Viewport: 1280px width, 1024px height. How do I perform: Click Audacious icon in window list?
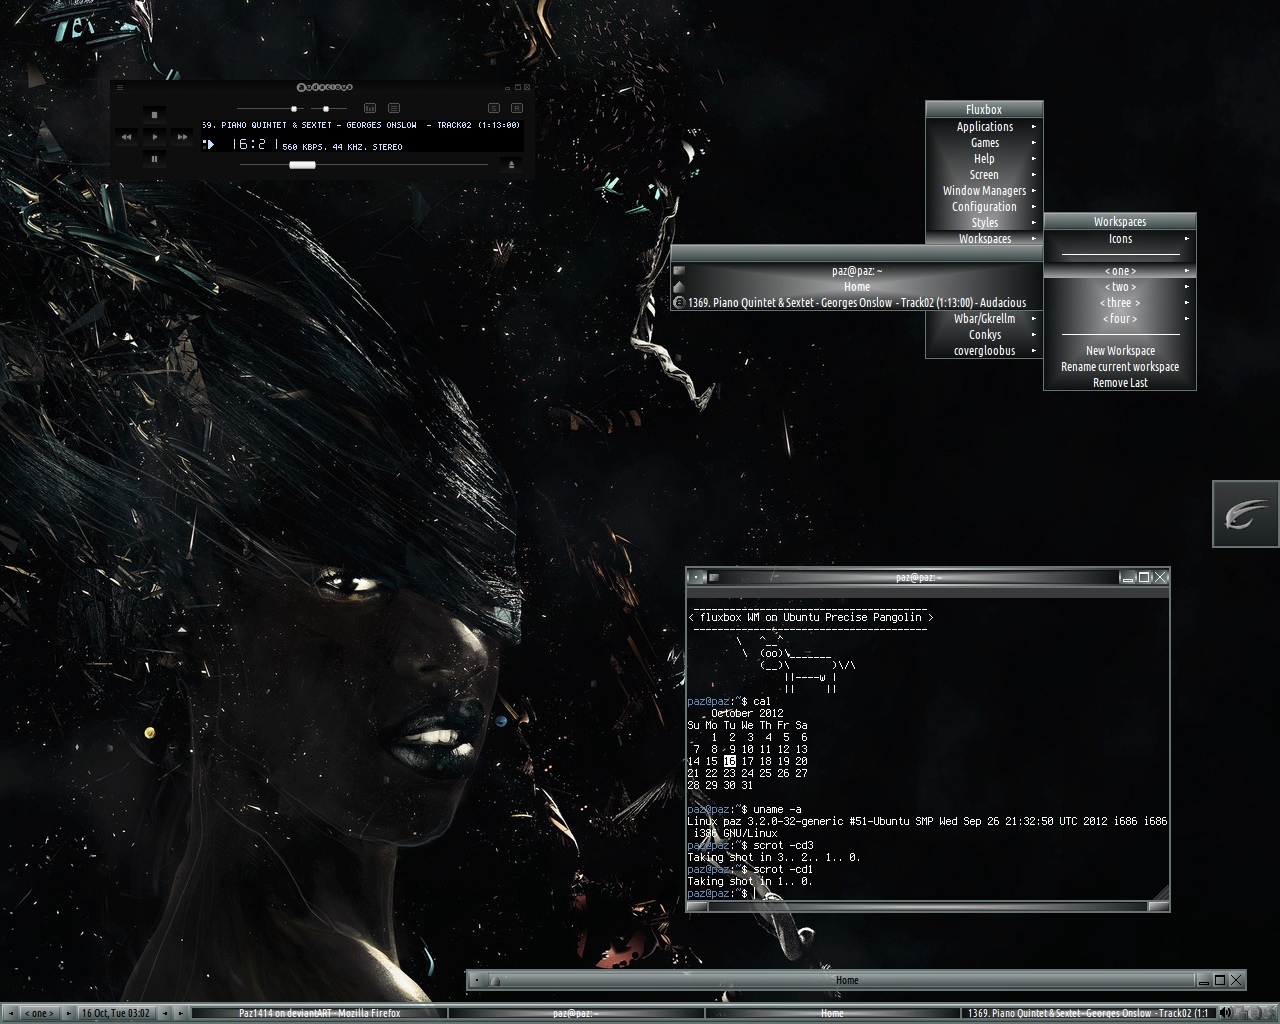pyautogui.click(x=679, y=303)
